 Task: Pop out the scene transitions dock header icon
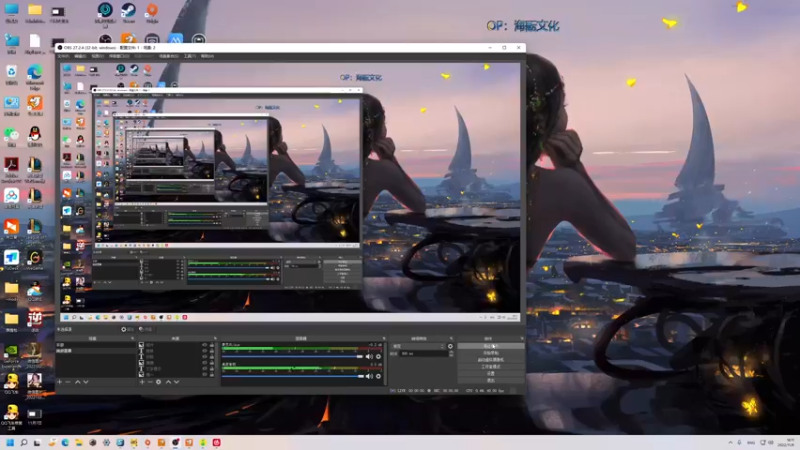point(451,338)
